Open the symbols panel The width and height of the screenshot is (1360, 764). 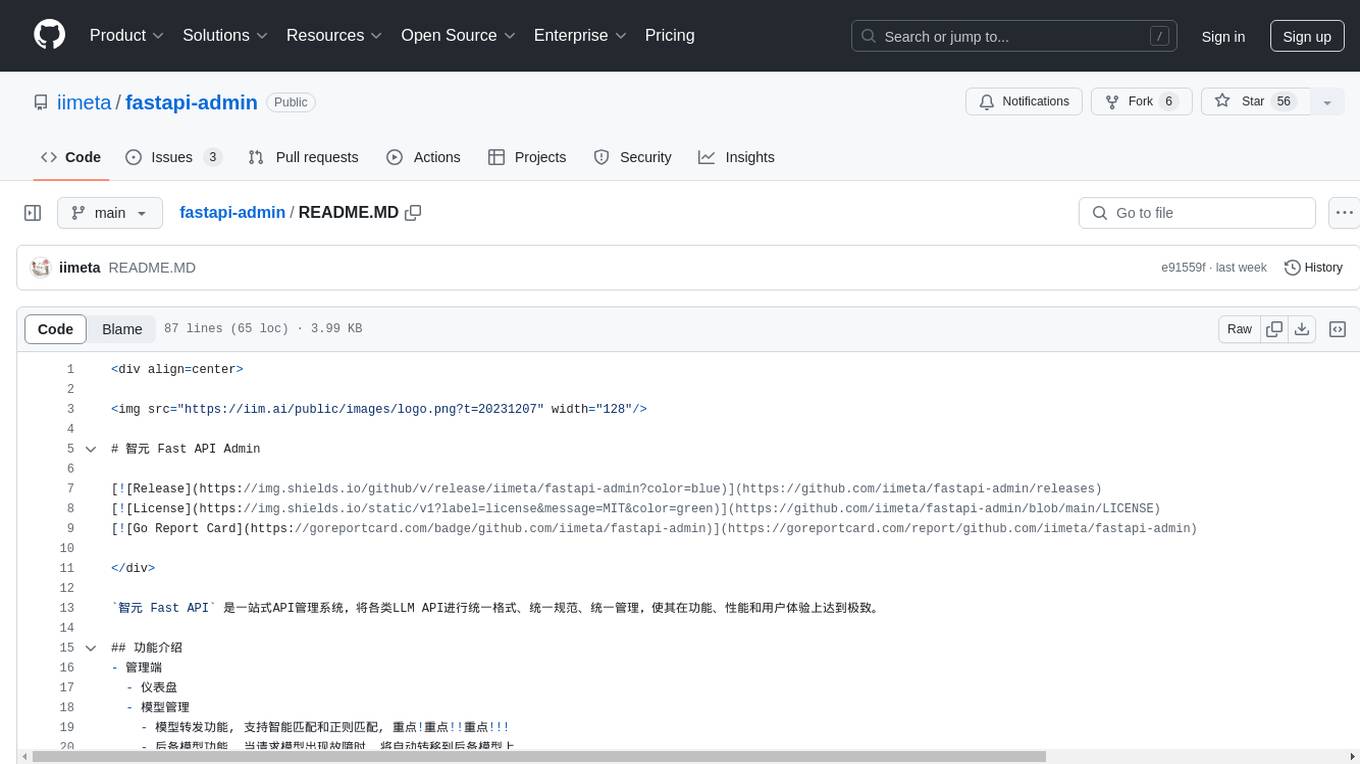[1337, 329]
